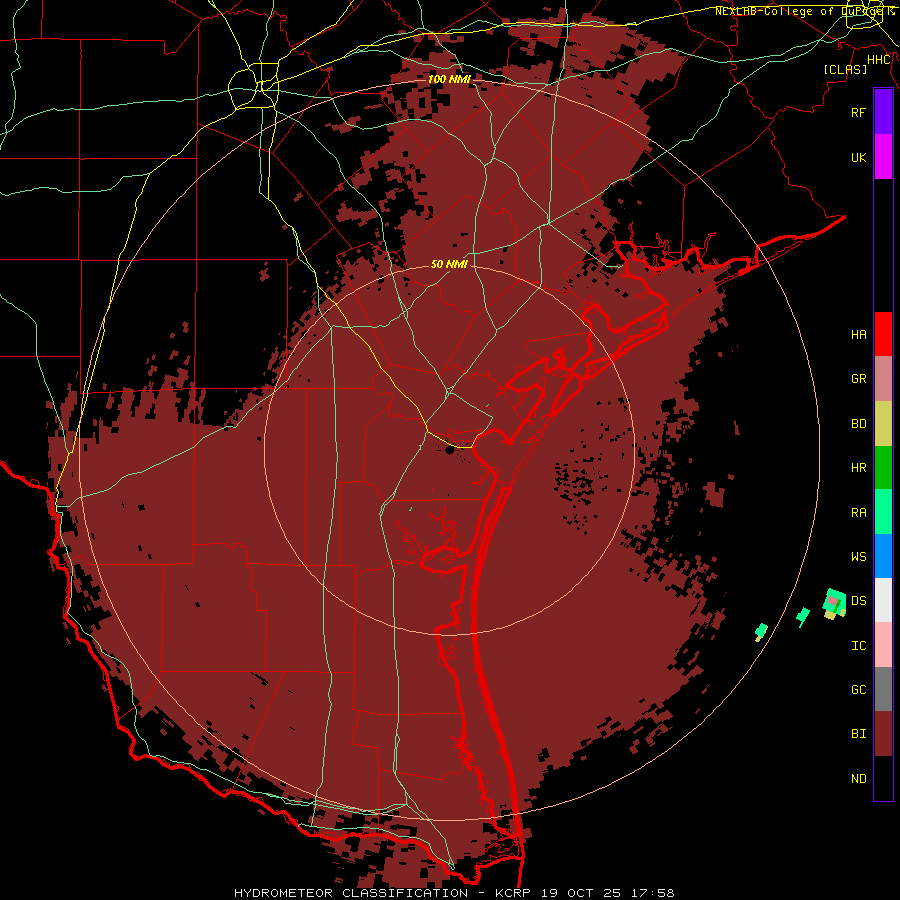The width and height of the screenshot is (900, 900).
Task: Pick the RA bright green legend swatch
Action: [883, 512]
